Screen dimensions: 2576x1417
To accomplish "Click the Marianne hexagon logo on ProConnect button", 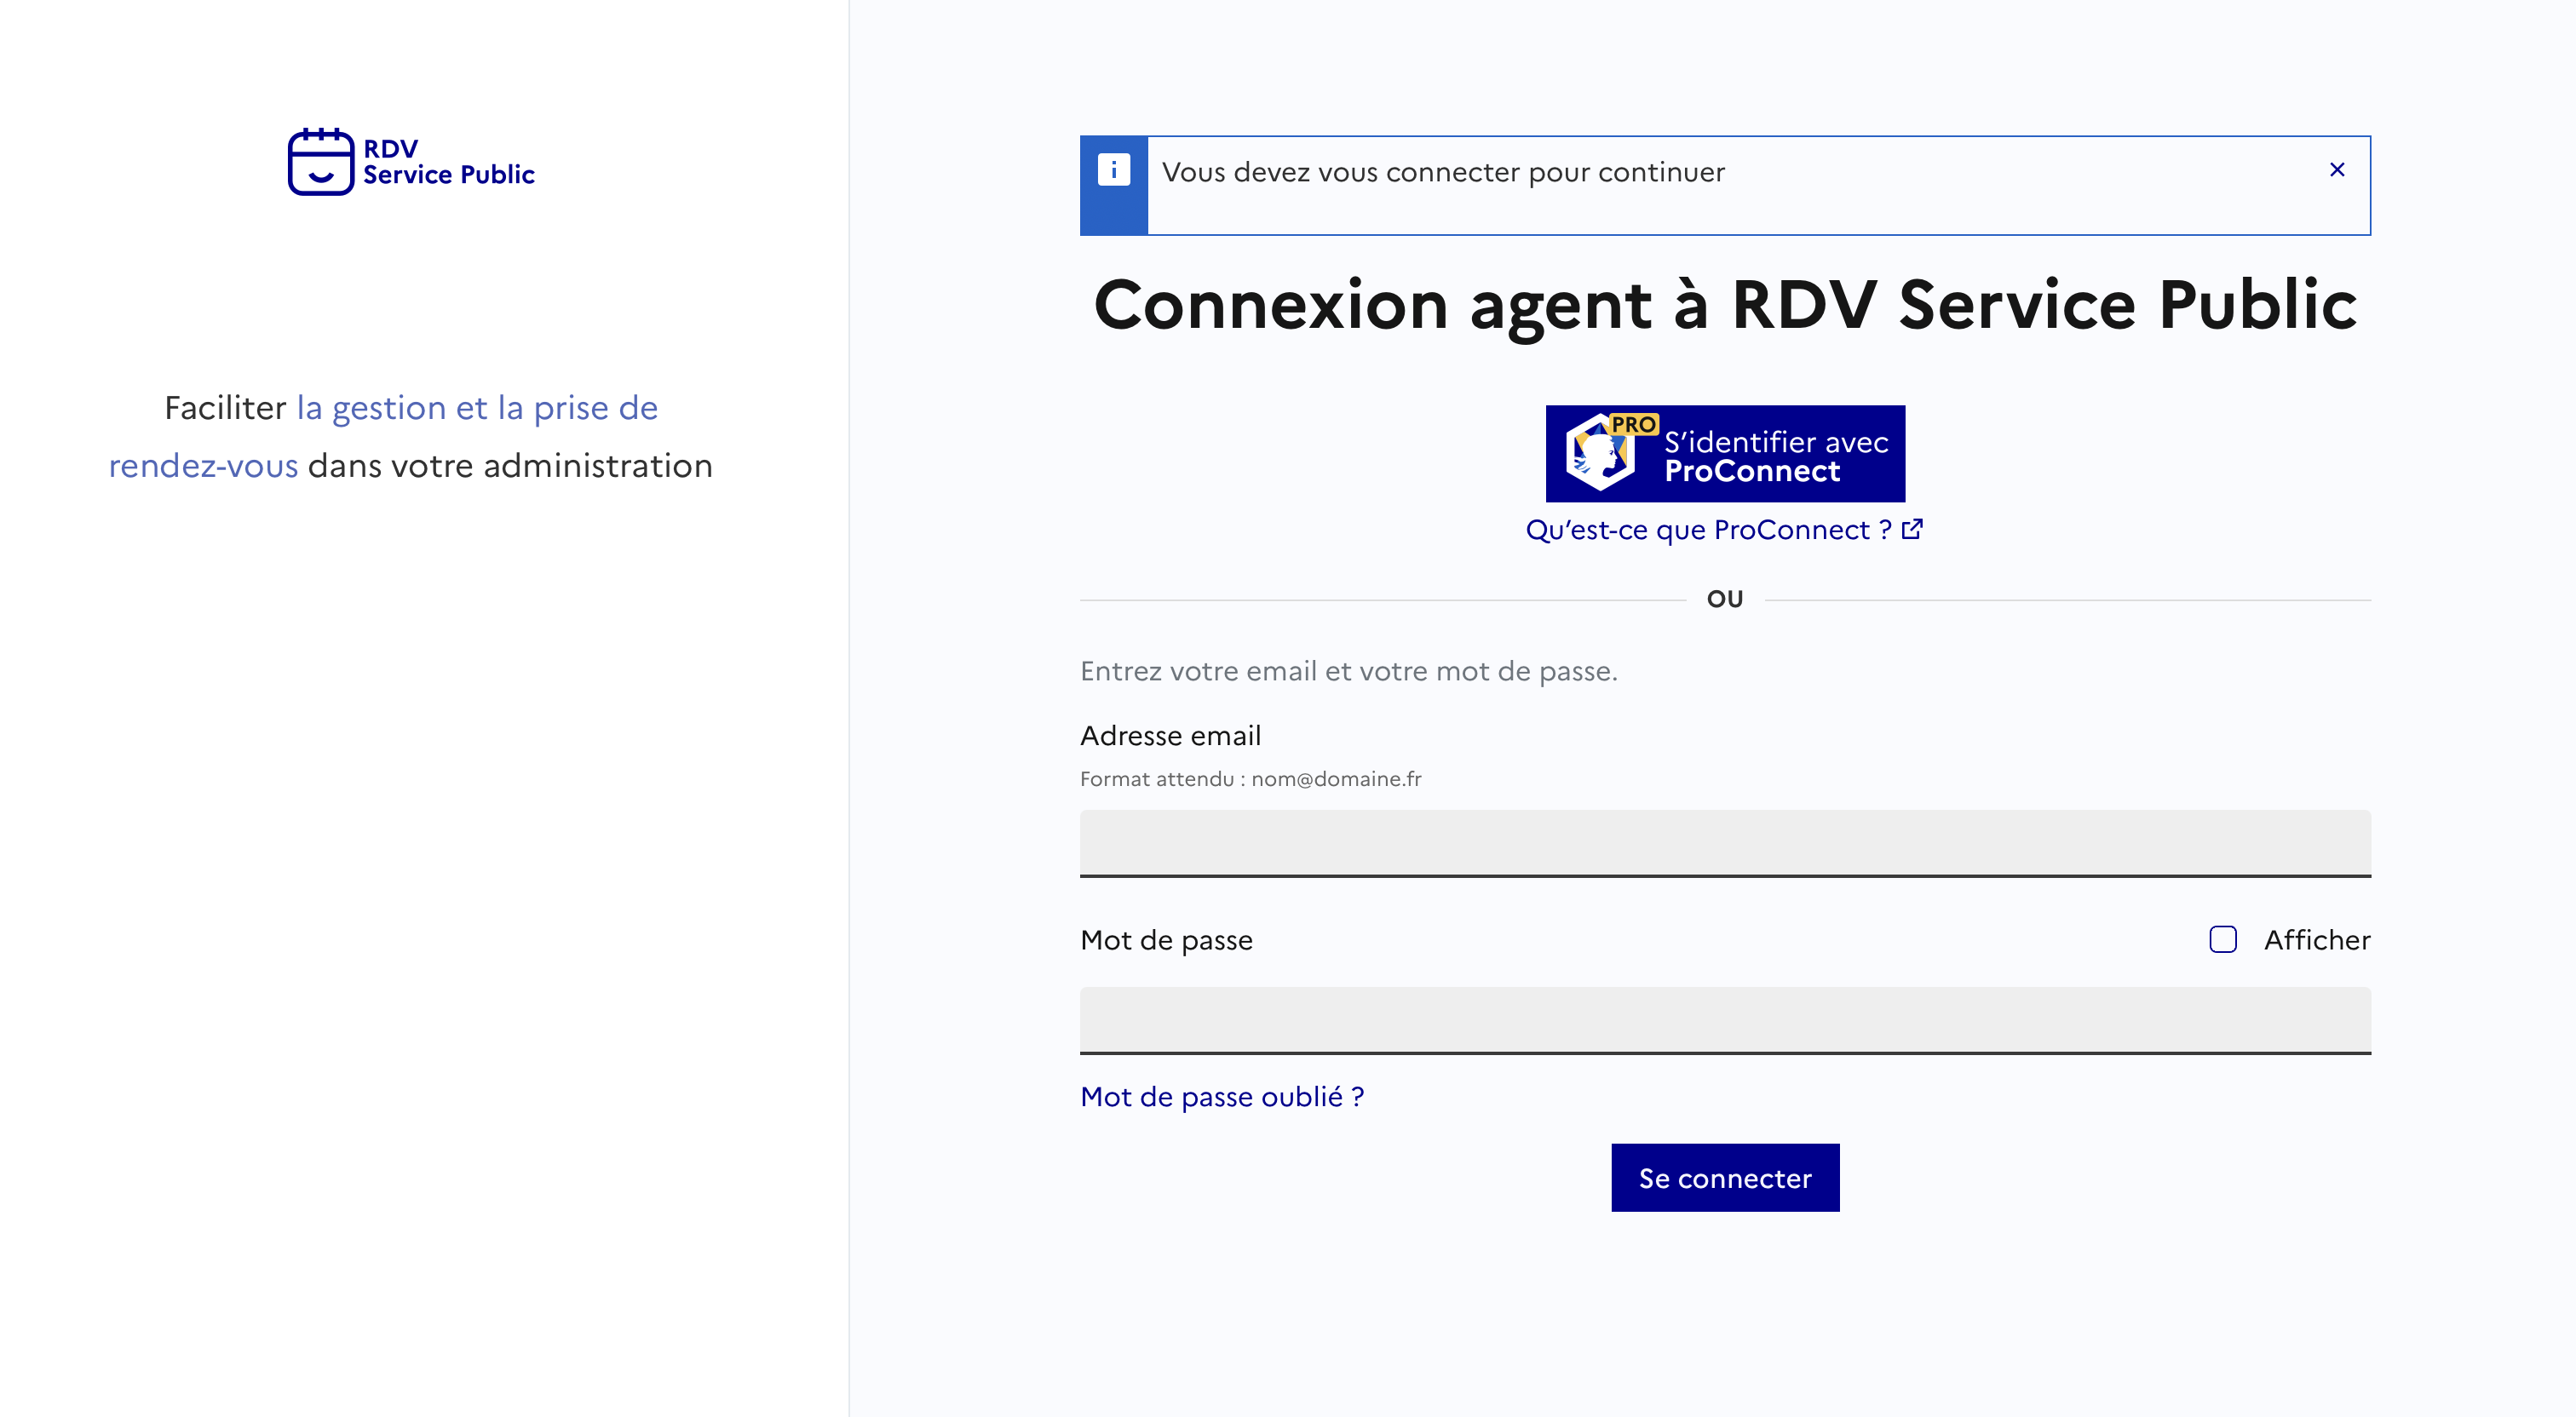I will [1598, 455].
